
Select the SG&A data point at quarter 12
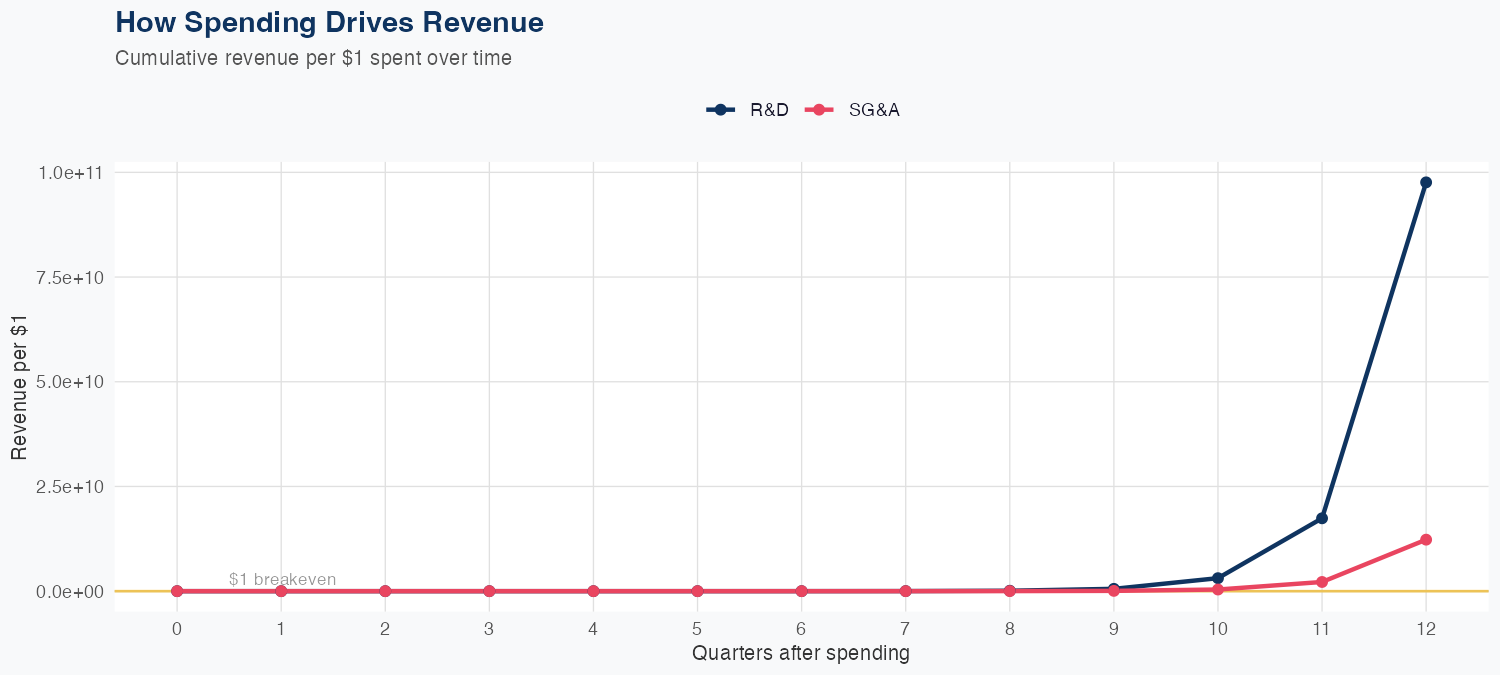click(x=1426, y=540)
